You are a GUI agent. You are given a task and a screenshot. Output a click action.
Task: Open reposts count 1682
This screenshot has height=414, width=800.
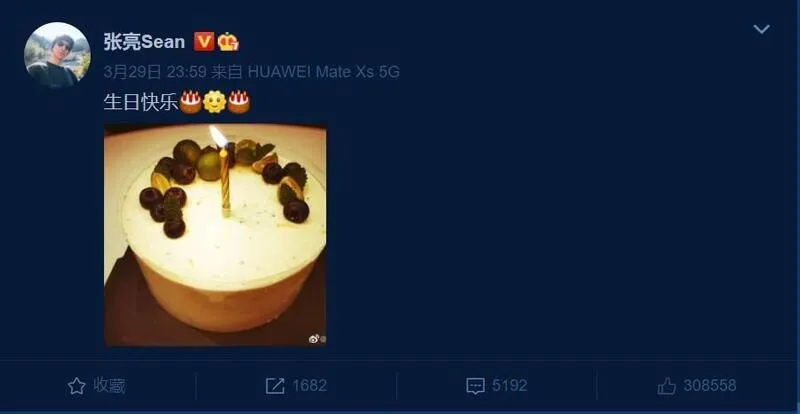click(310, 385)
